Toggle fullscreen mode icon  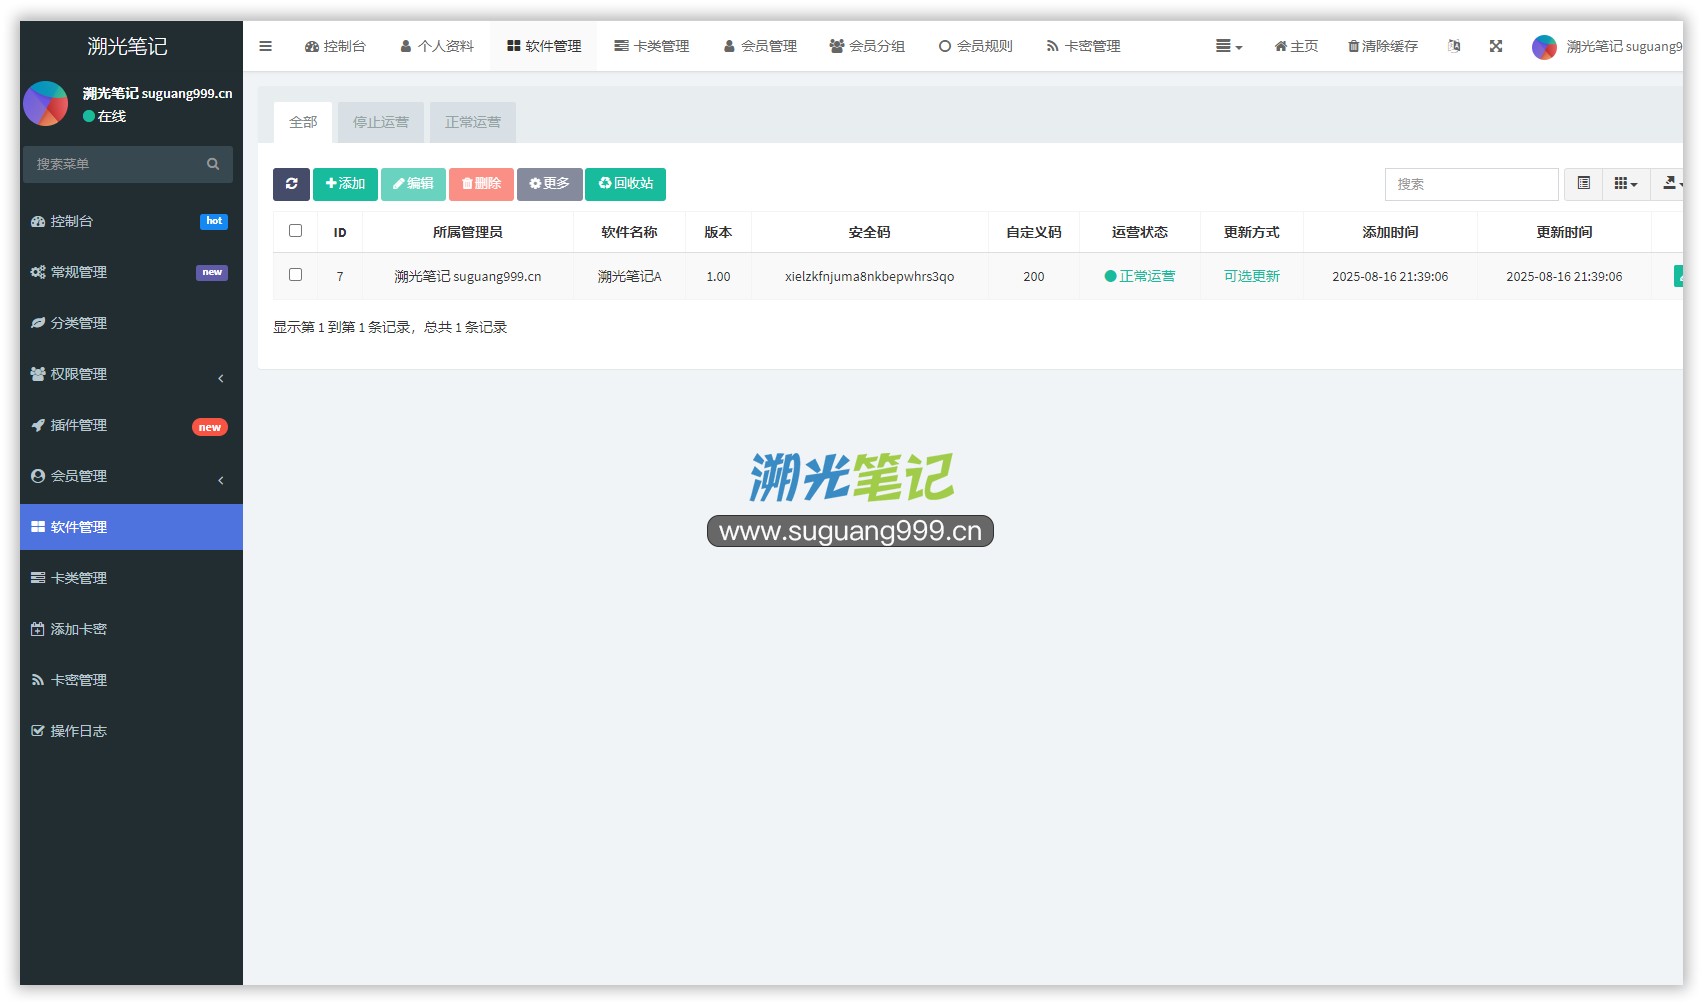click(x=1496, y=46)
